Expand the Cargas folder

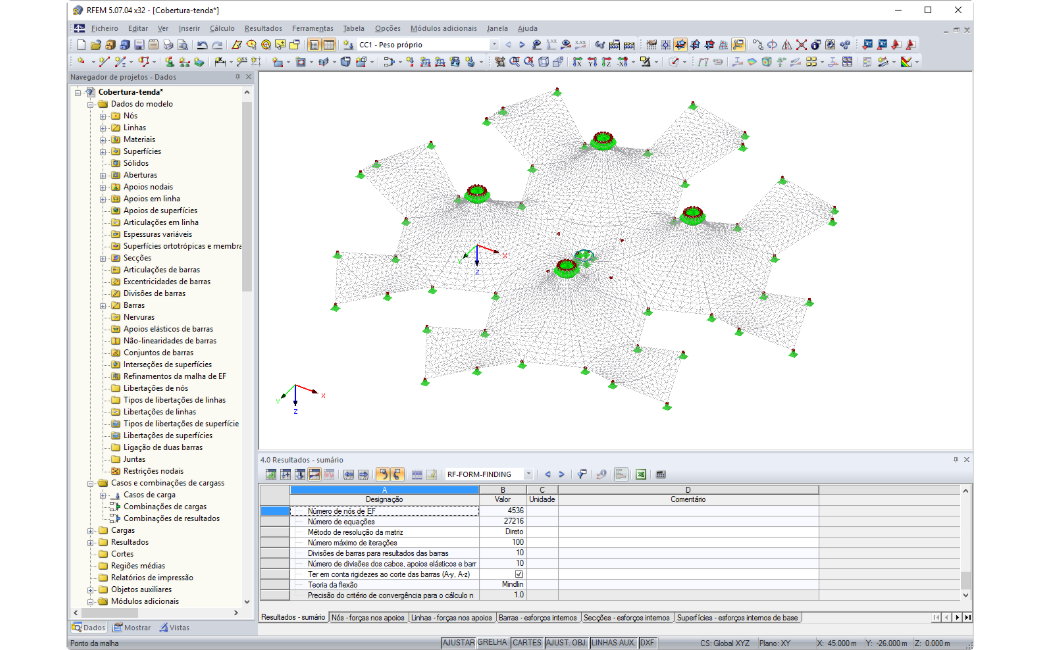click(91, 531)
